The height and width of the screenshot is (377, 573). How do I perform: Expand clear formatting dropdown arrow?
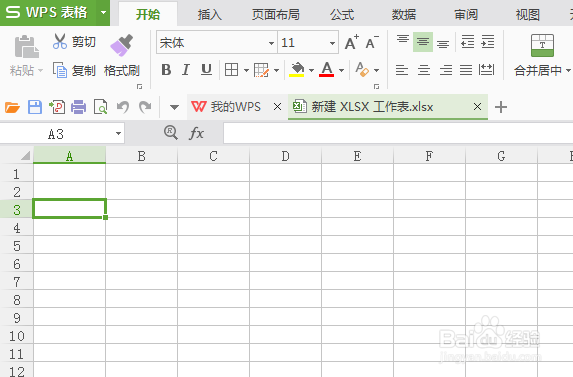376,70
